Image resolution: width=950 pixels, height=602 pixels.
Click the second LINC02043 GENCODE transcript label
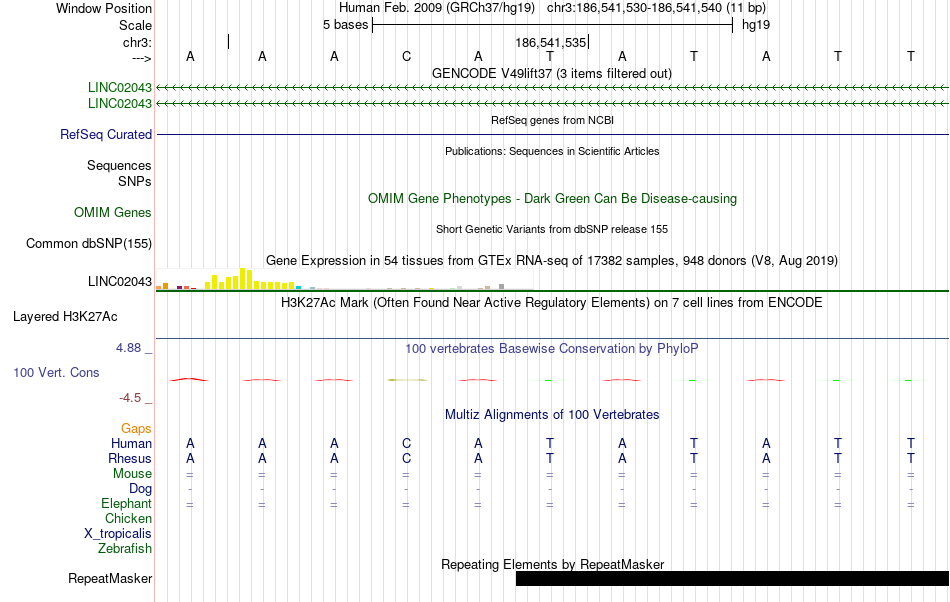click(x=120, y=104)
